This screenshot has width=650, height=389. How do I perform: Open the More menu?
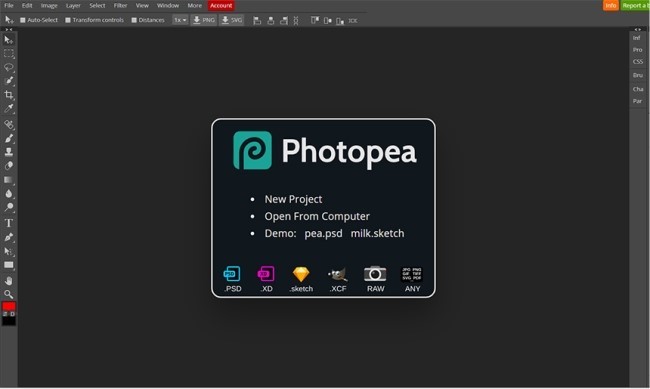pos(194,5)
